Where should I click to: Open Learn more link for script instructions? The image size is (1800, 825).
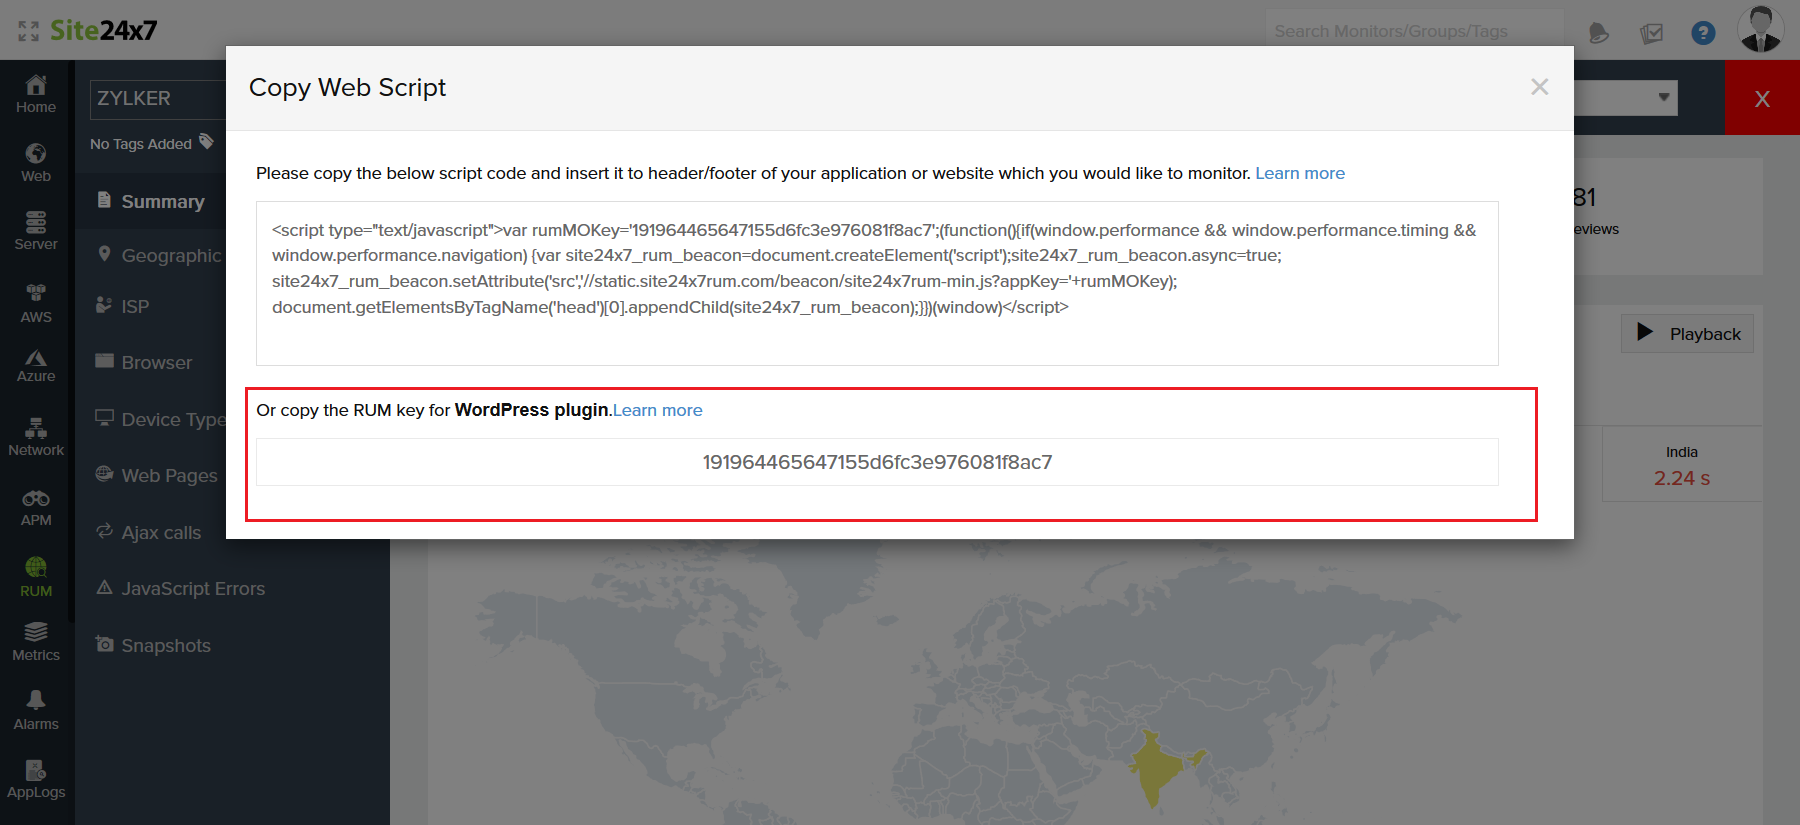[1300, 173]
